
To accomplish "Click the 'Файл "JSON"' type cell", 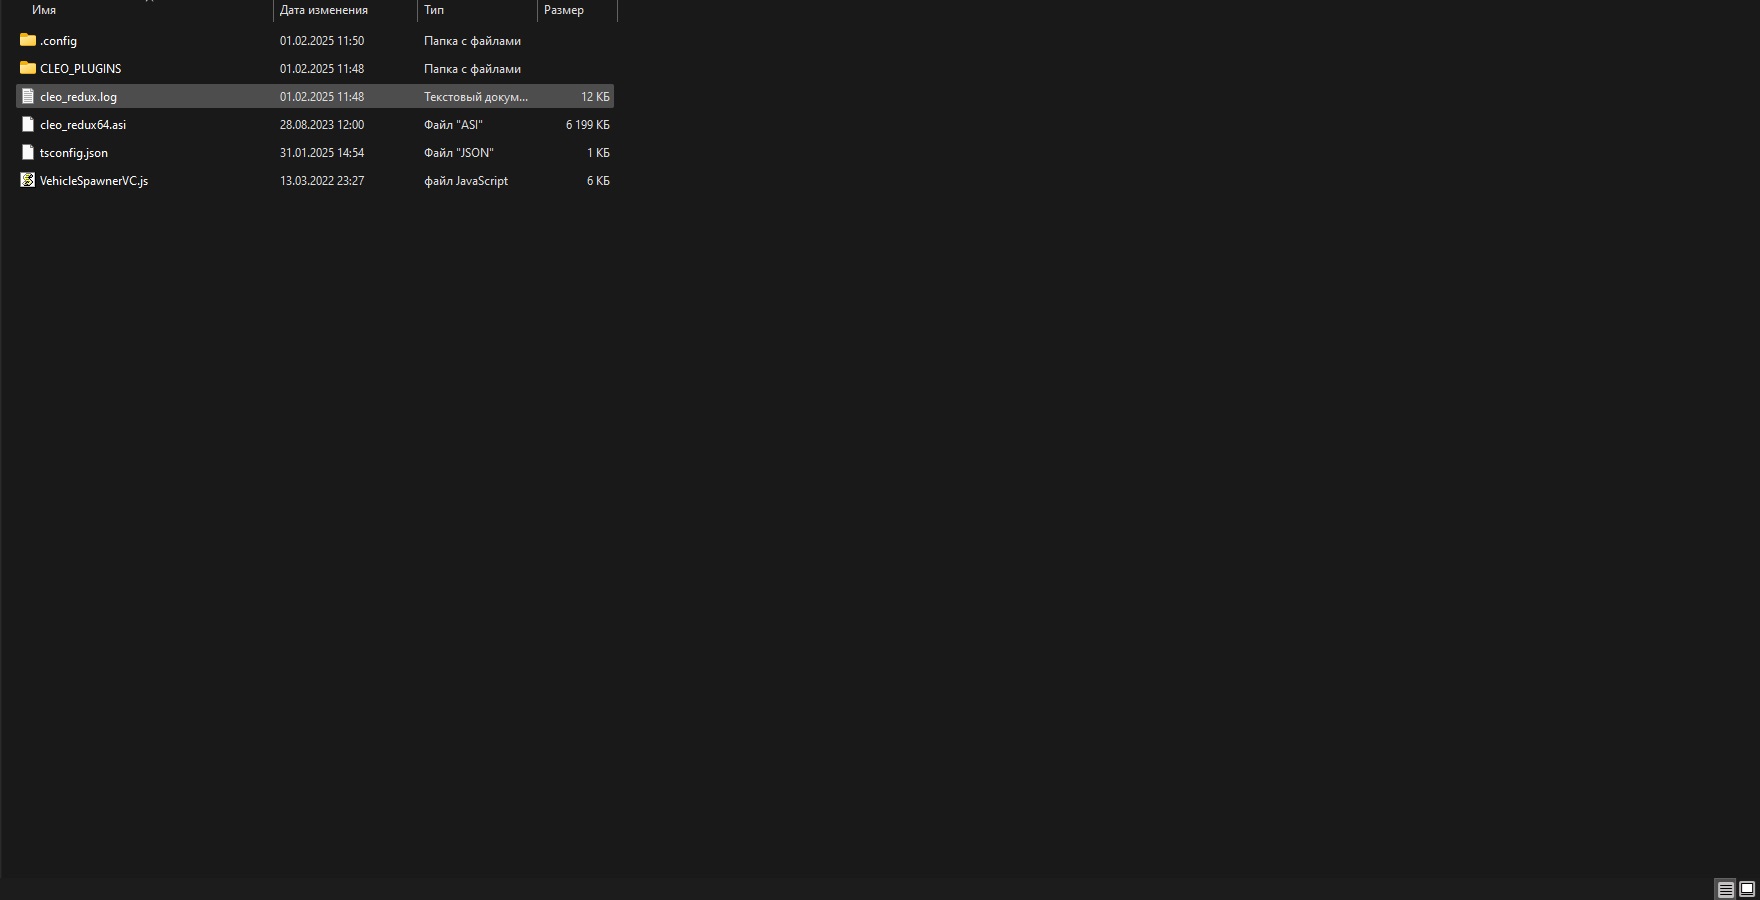I will [x=459, y=153].
